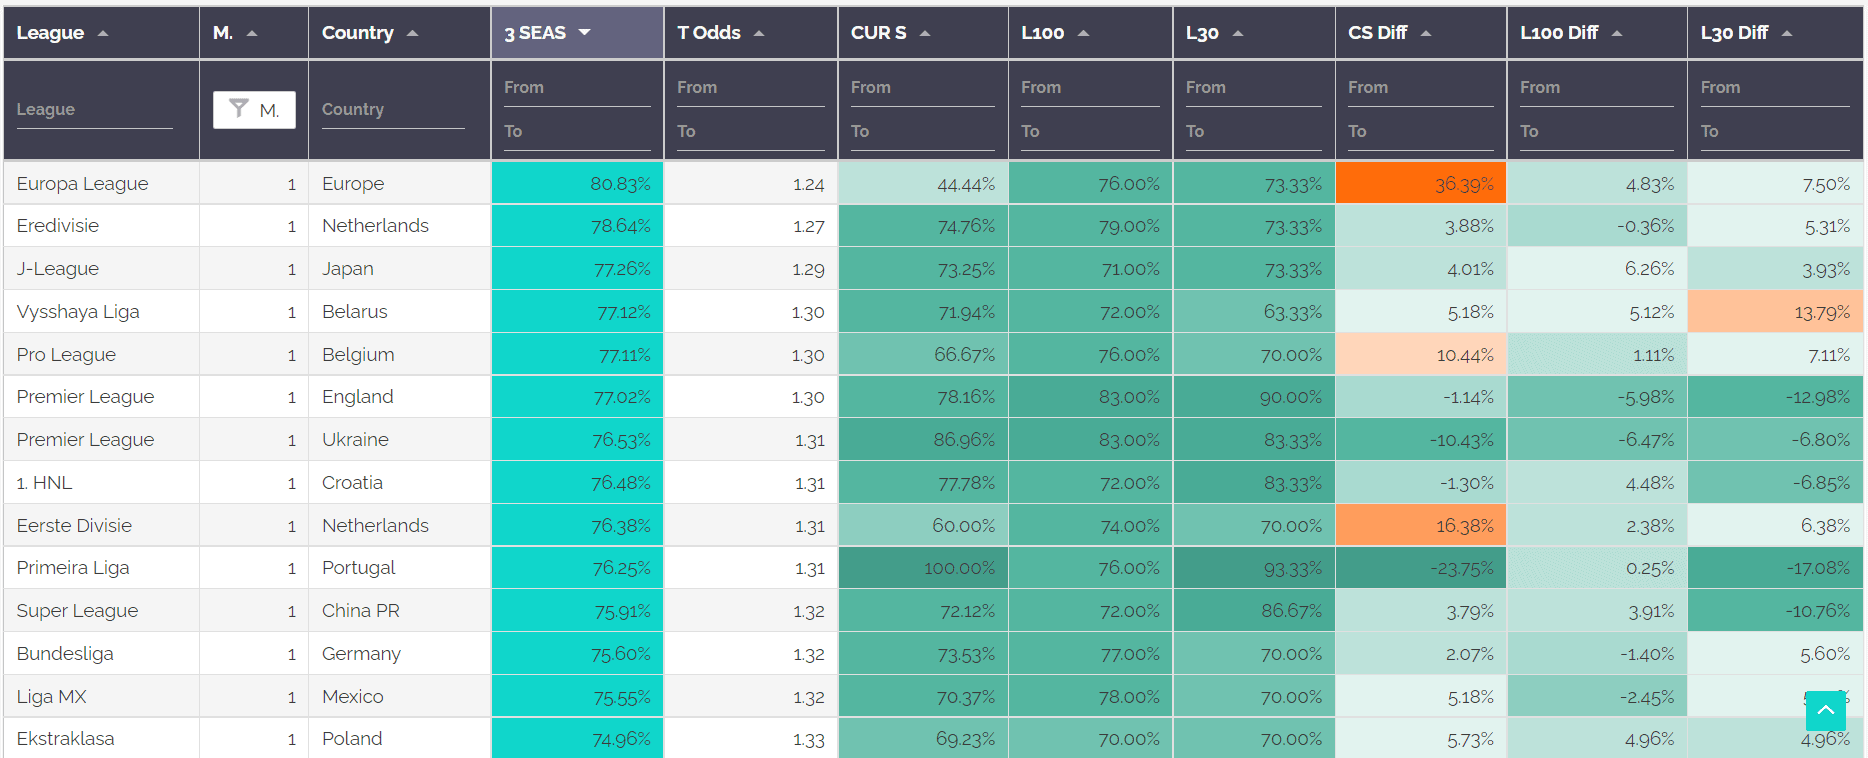Click the scroll-to-top arrow button
1868x758 pixels.
[1825, 710]
